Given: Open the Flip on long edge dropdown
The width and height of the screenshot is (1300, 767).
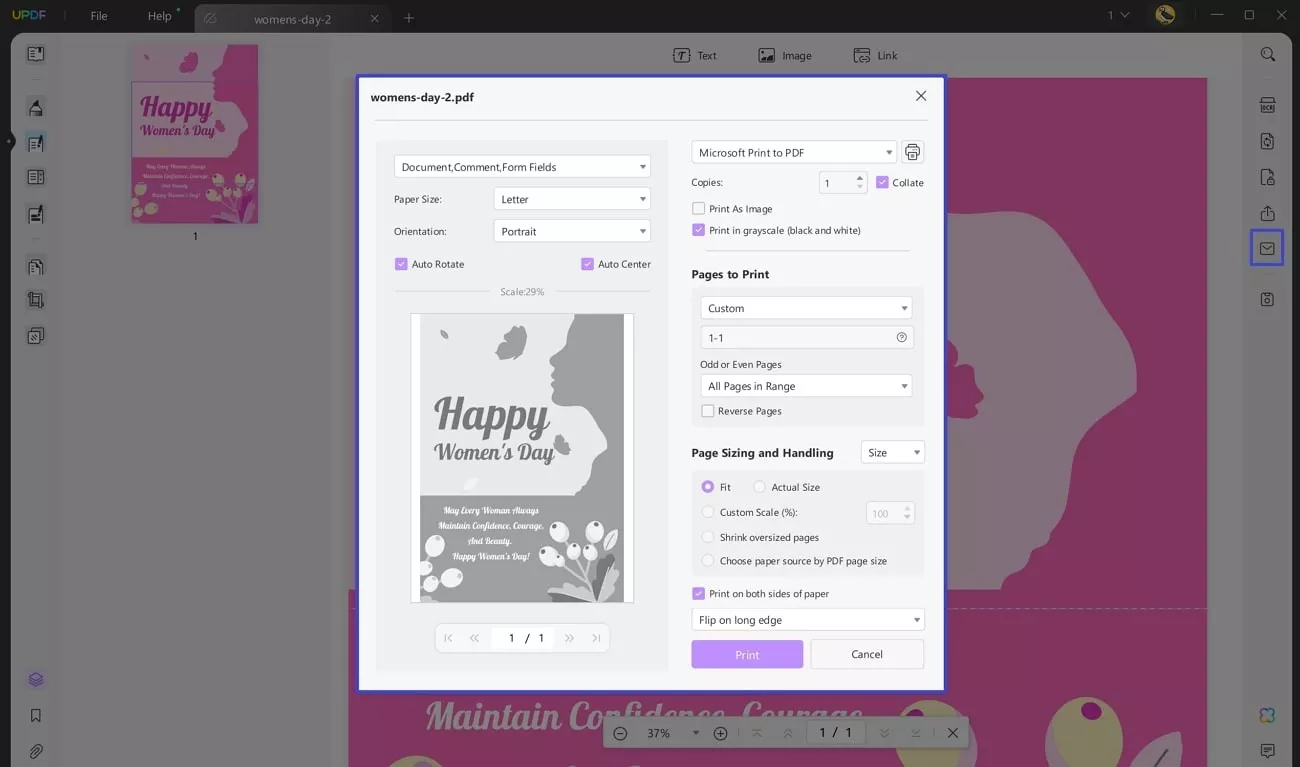Looking at the screenshot, I should tap(807, 619).
